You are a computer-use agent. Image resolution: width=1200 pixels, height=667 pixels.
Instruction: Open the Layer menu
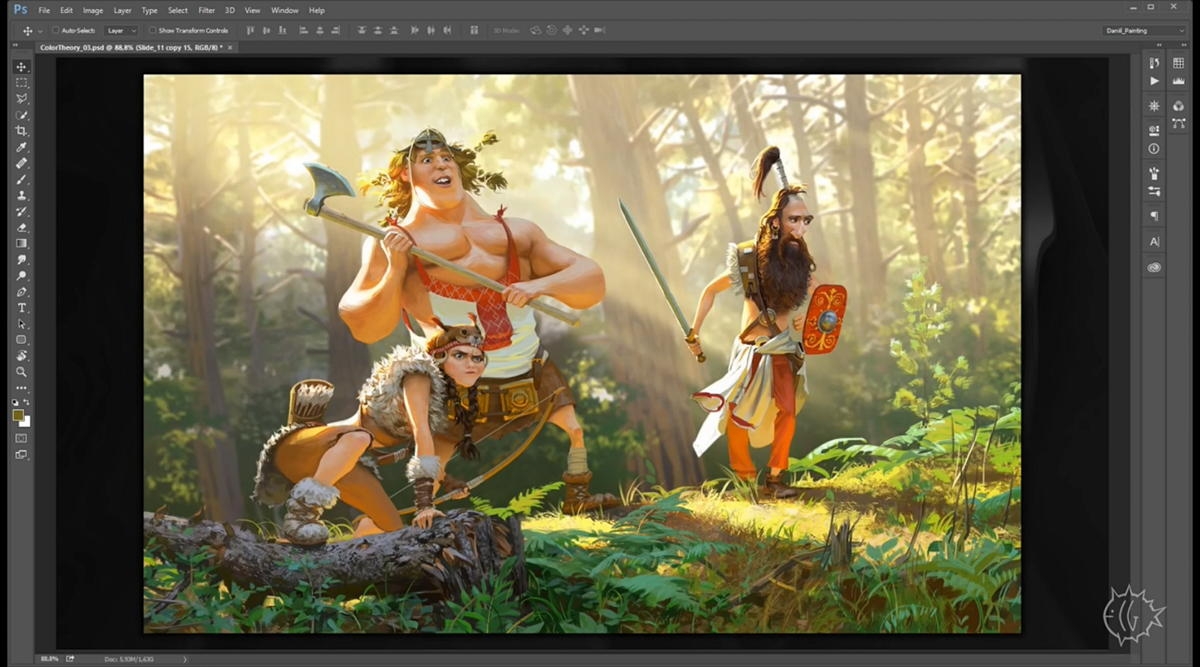122,10
